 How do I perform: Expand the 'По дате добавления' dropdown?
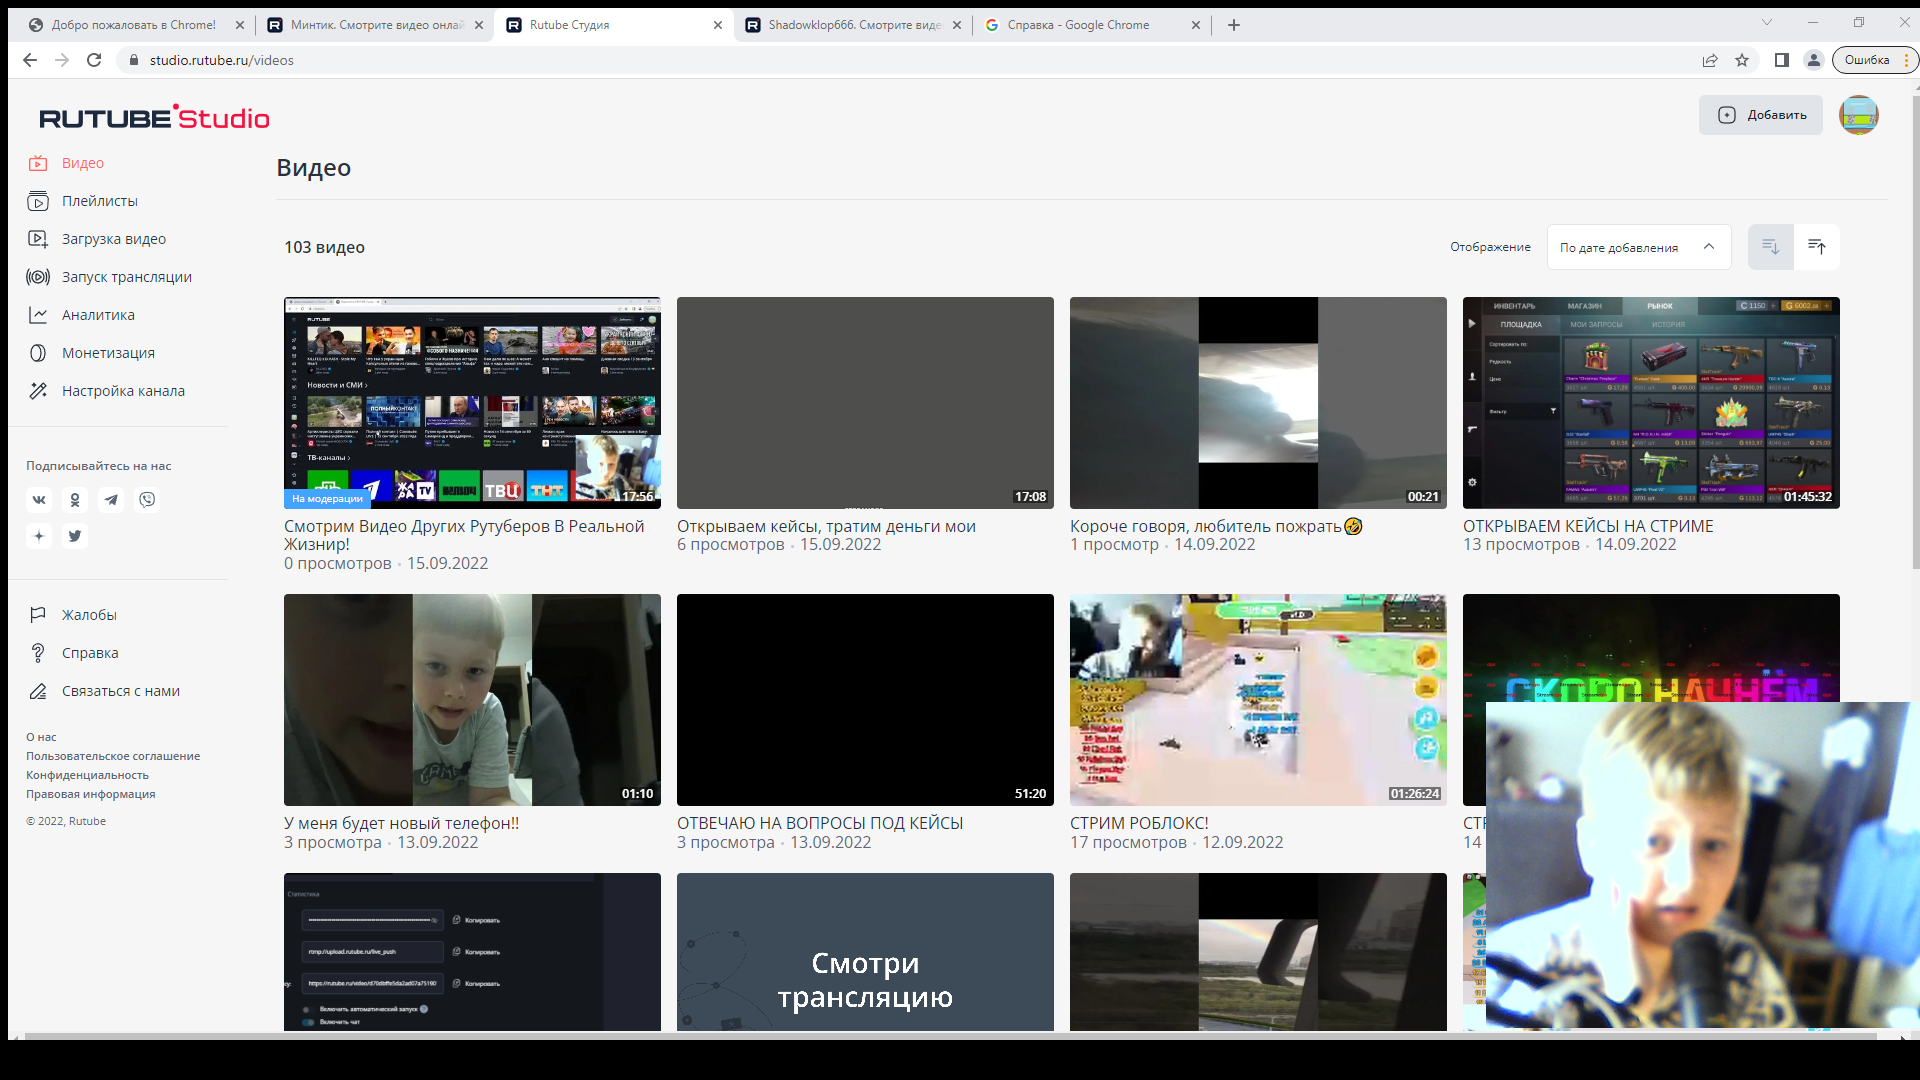pyautogui.click(x=1638, y=247)
